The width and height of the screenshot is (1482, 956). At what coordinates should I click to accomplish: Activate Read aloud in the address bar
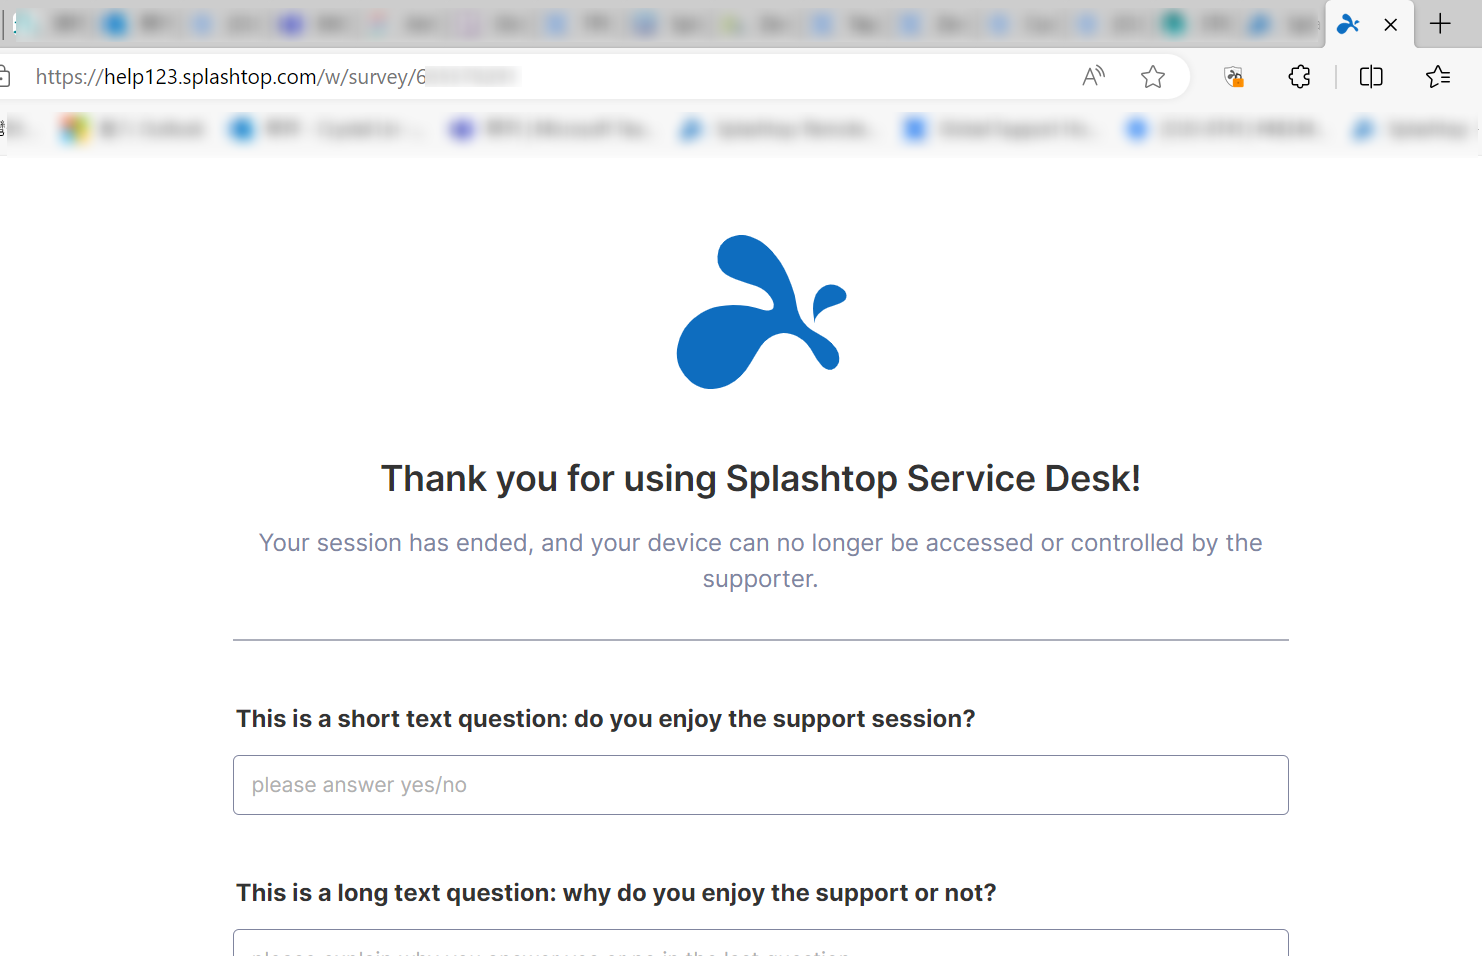click(1093, 76)
